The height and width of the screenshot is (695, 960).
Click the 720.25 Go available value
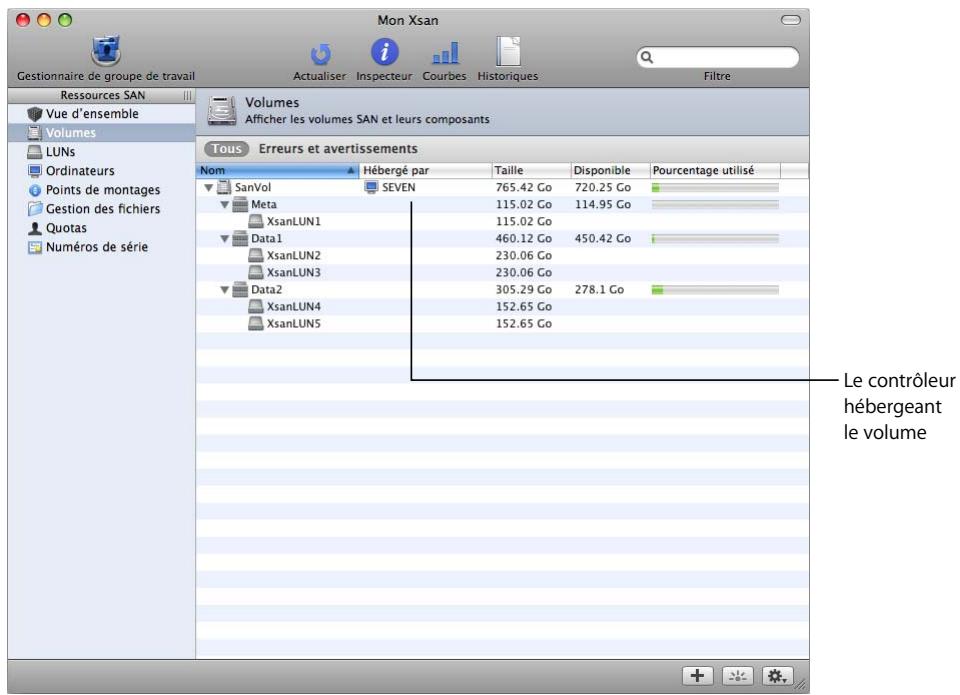click(602, 187)
